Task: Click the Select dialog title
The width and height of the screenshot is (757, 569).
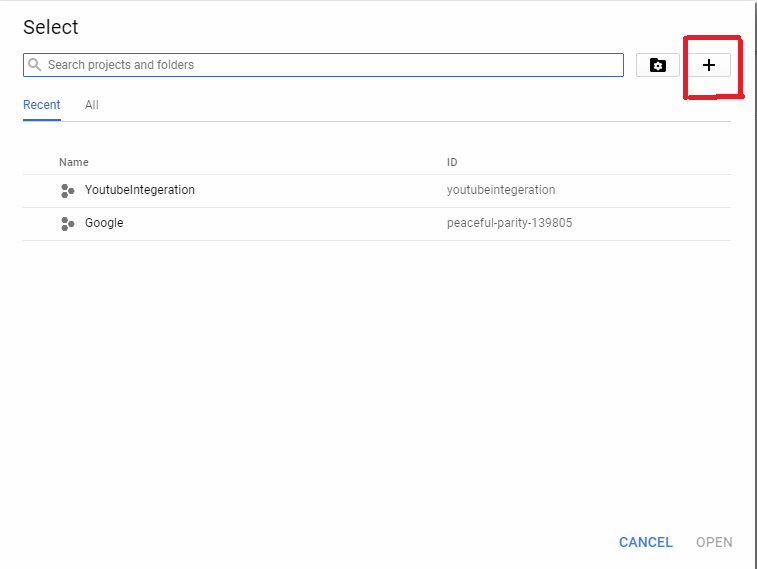Action: (x=51, y=27)
